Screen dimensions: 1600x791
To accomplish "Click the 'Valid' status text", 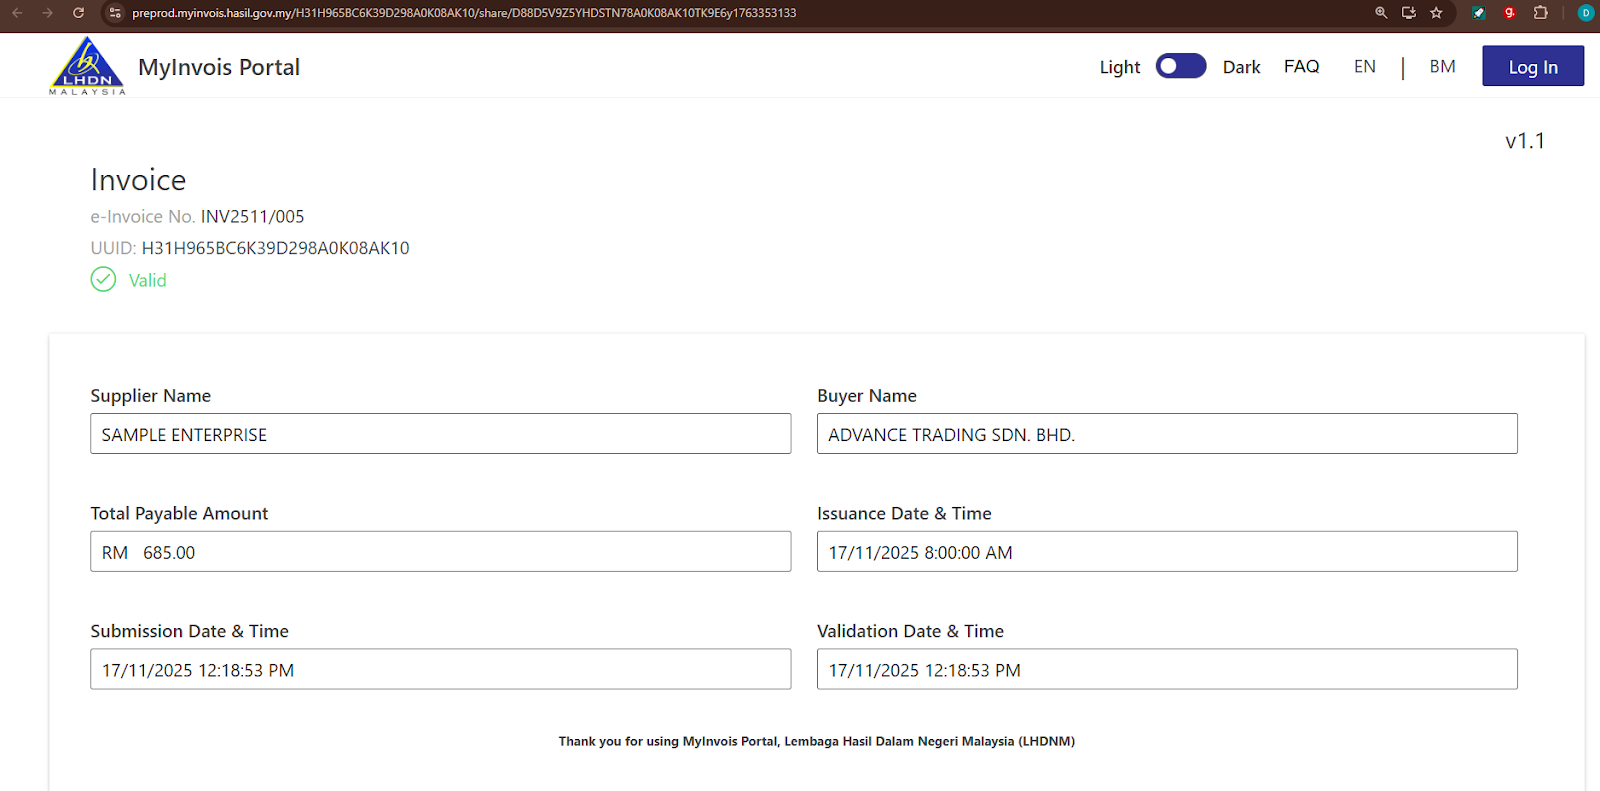I will point(147,280).
